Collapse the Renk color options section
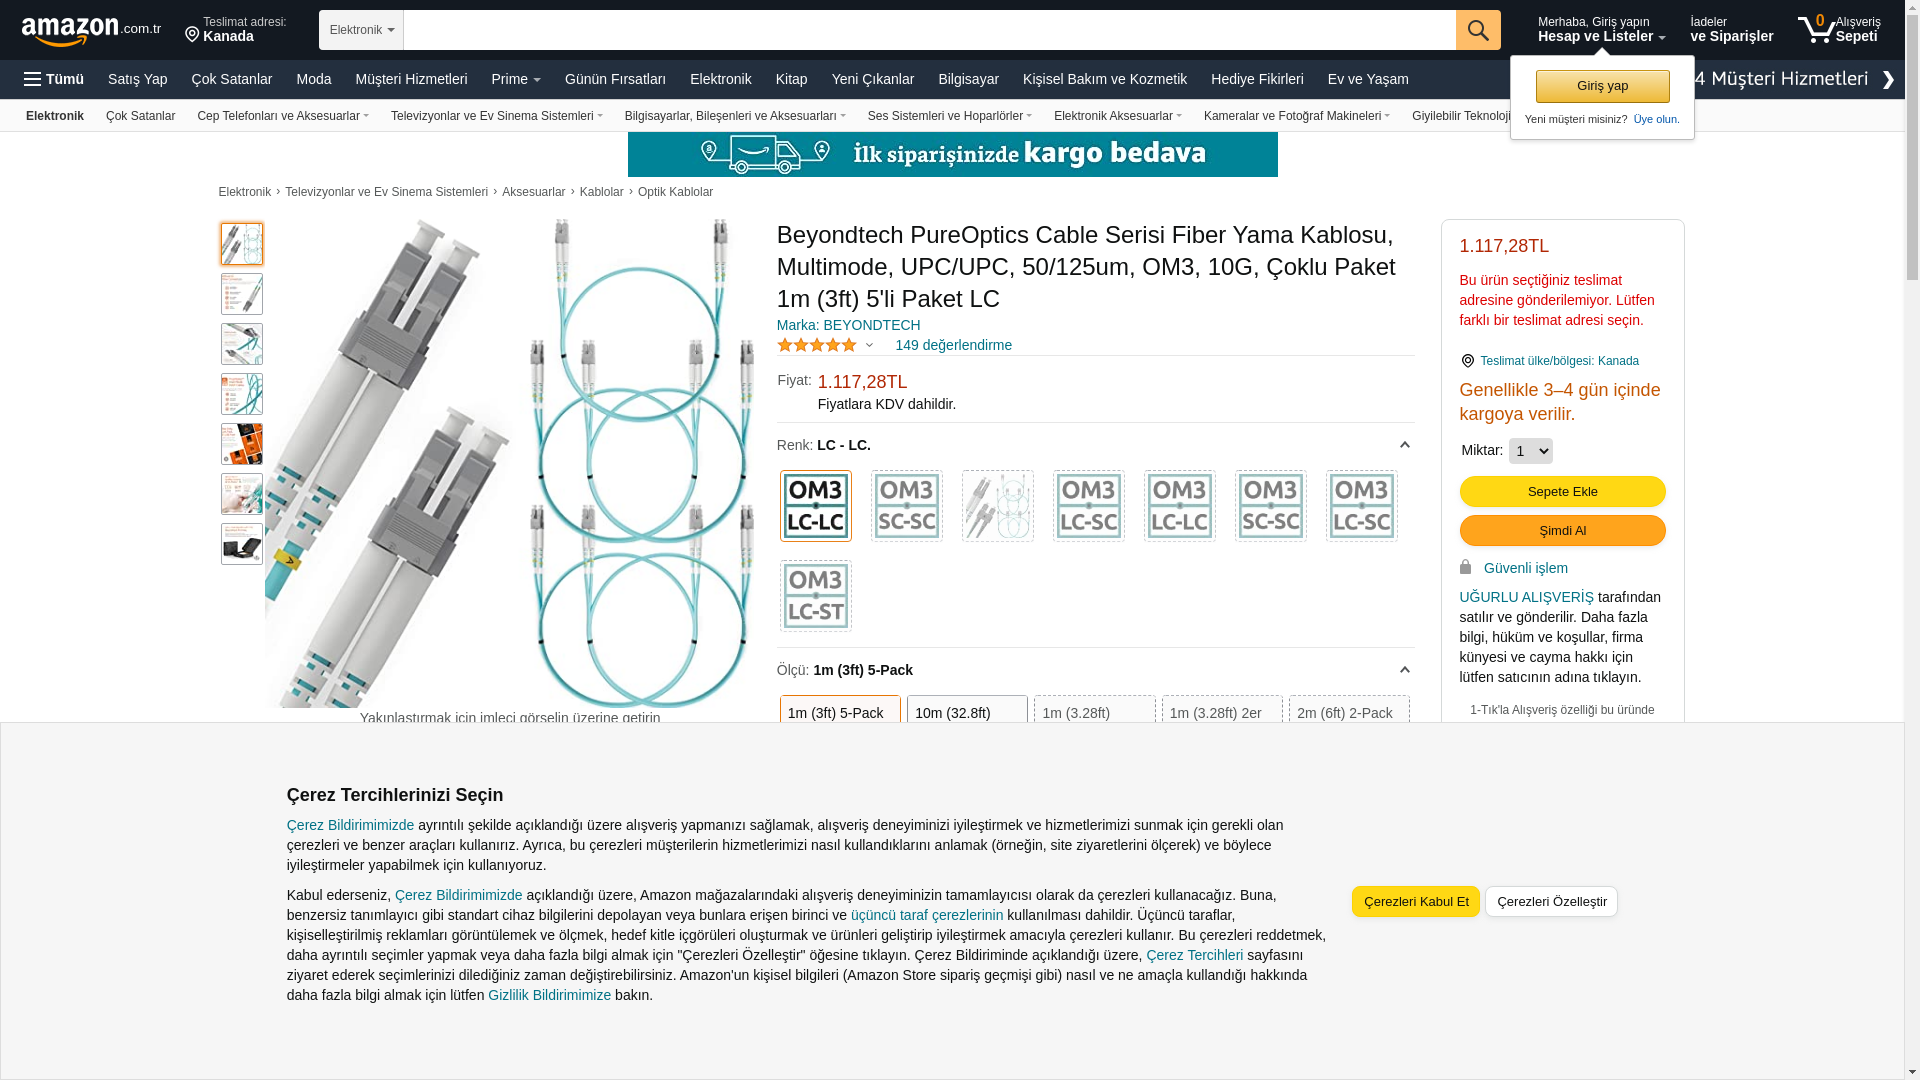 click(1404, 445)
